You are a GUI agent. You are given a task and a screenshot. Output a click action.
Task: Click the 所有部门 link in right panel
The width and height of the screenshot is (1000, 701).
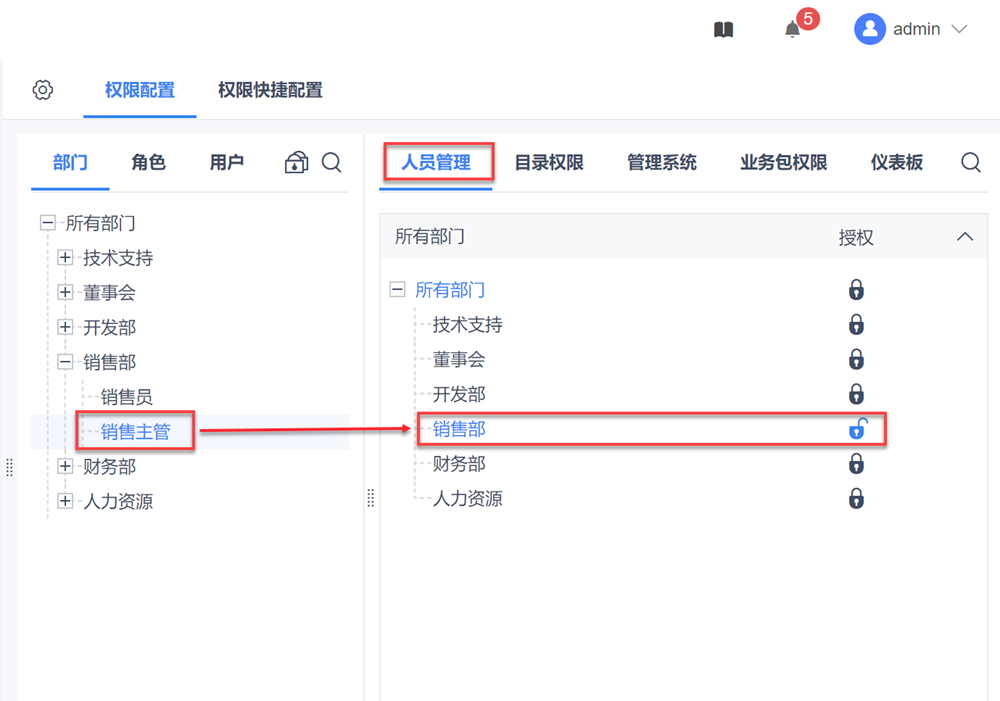[450, 290]
